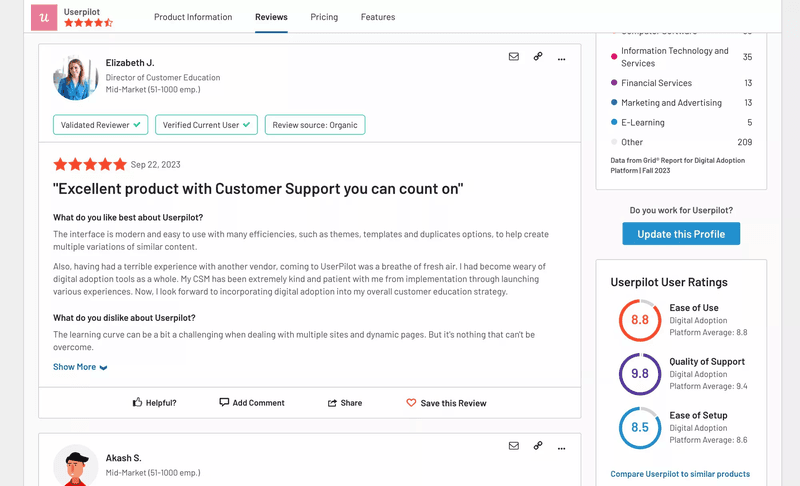The height and width of the screenshot is (486, 800).
Task: Click the Financial Services industry row
Action: tap(681, 83)
